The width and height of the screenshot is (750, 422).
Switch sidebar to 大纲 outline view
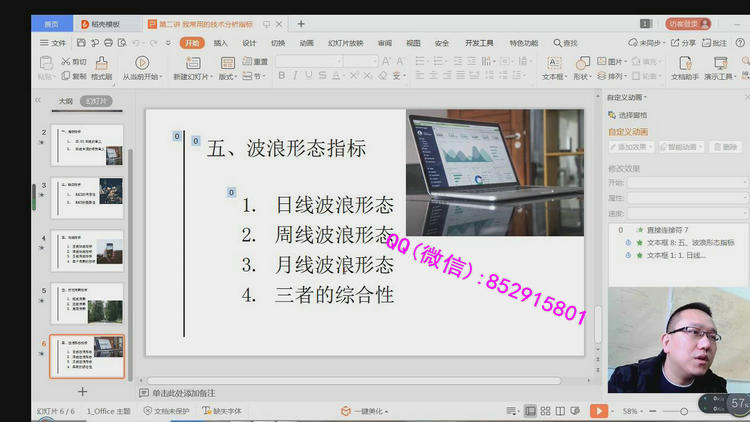point(66,101)
